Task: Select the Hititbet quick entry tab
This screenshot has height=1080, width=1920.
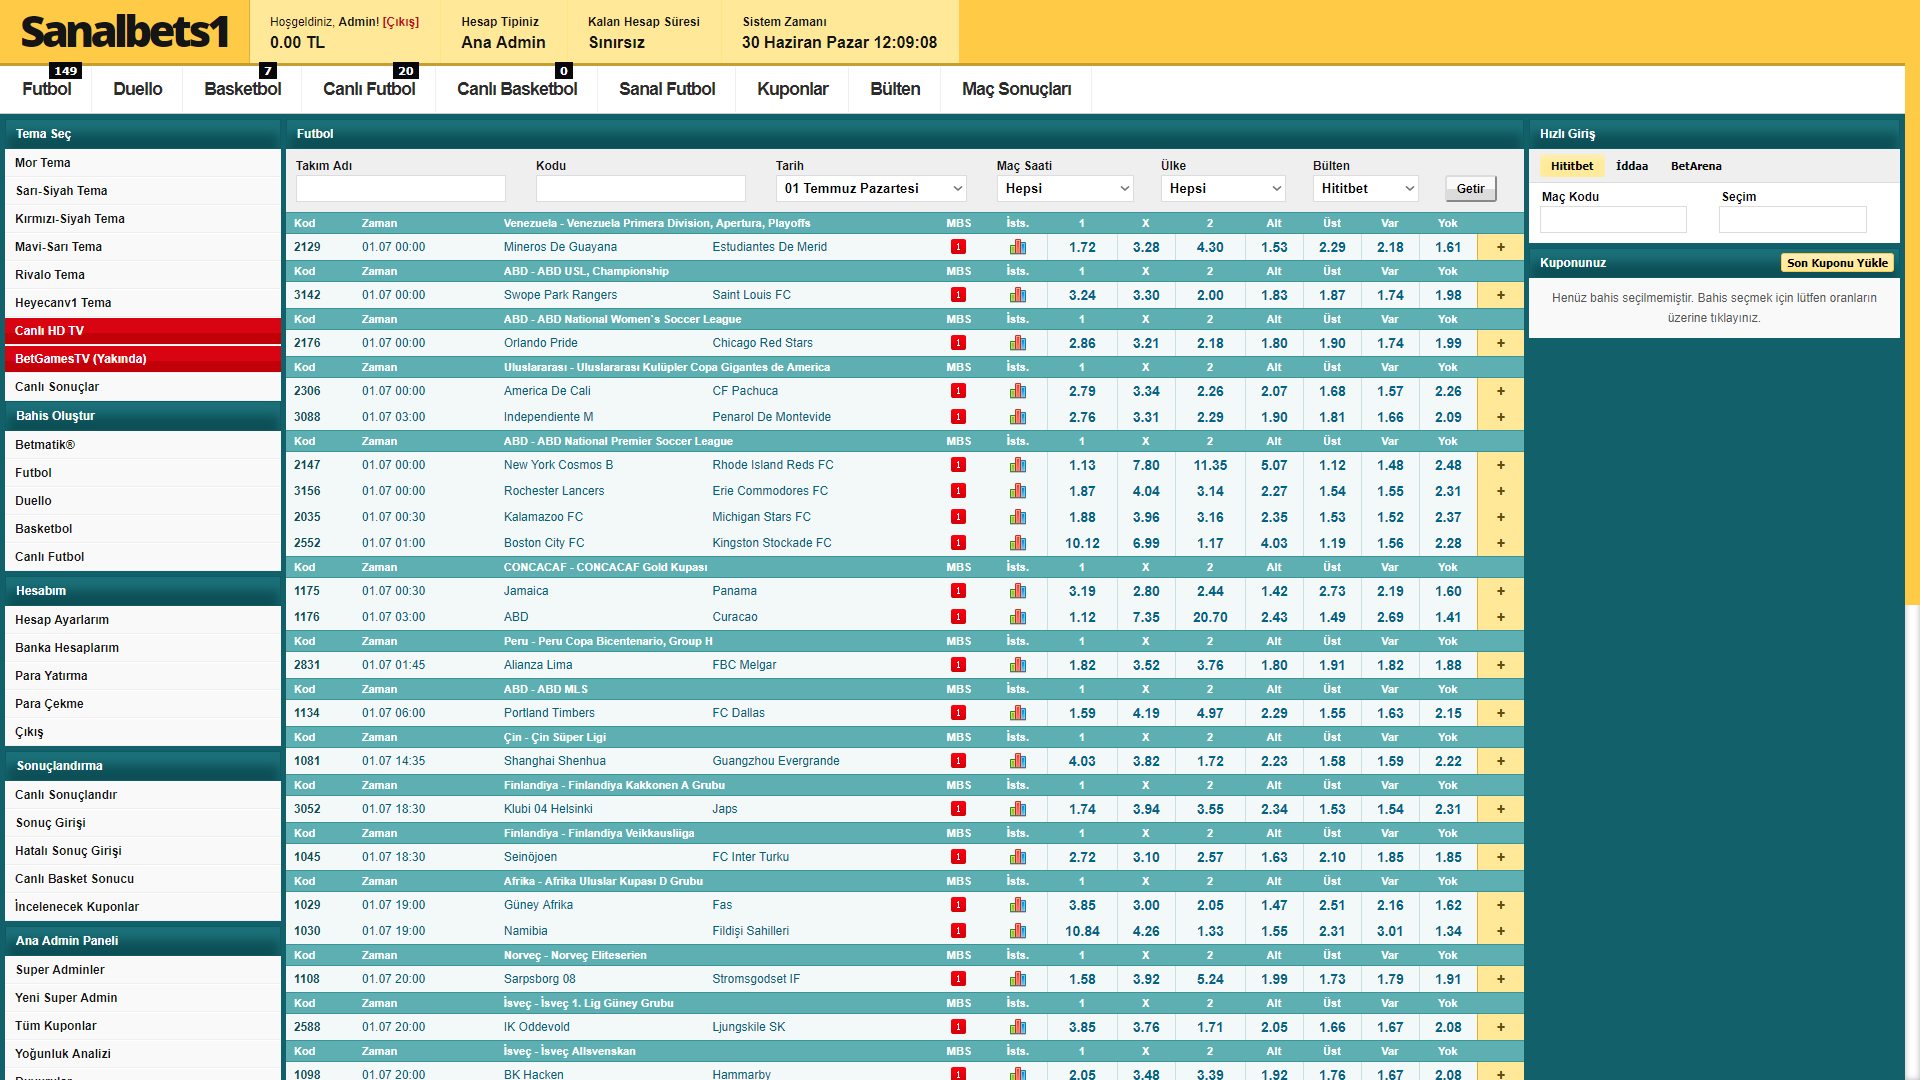Action: [x=1572, y=166]
